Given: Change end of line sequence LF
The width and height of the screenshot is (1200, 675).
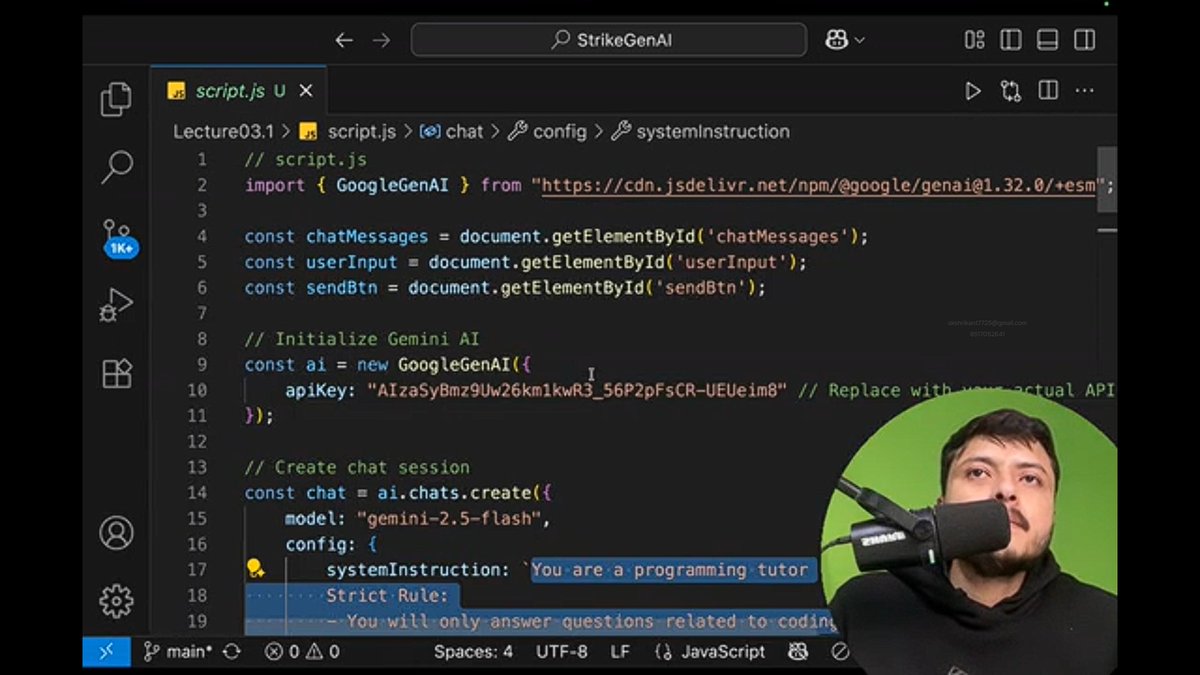Looking at the screenshot, I should [620, 651].
